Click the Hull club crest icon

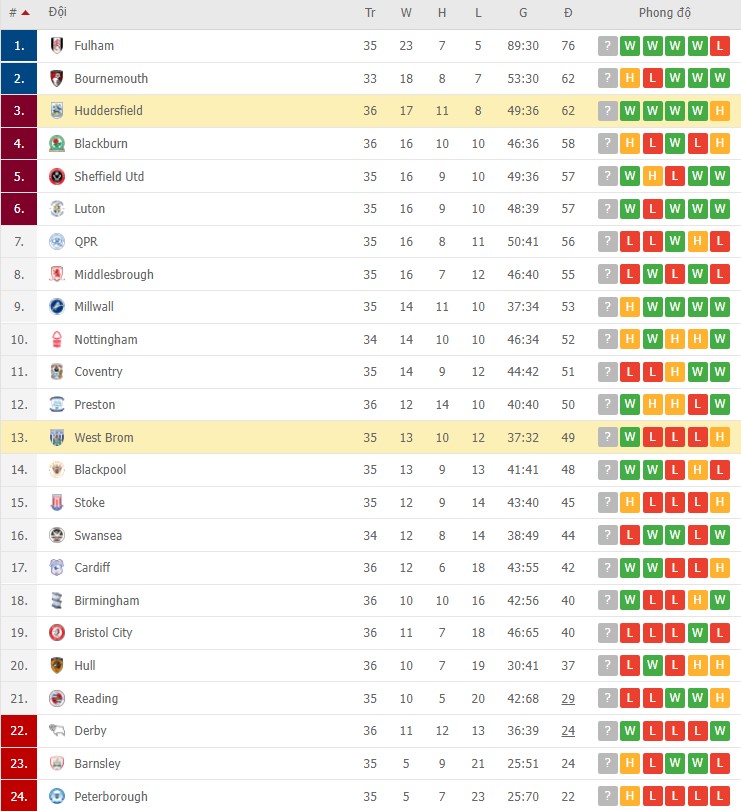click(x=57, y=666)
